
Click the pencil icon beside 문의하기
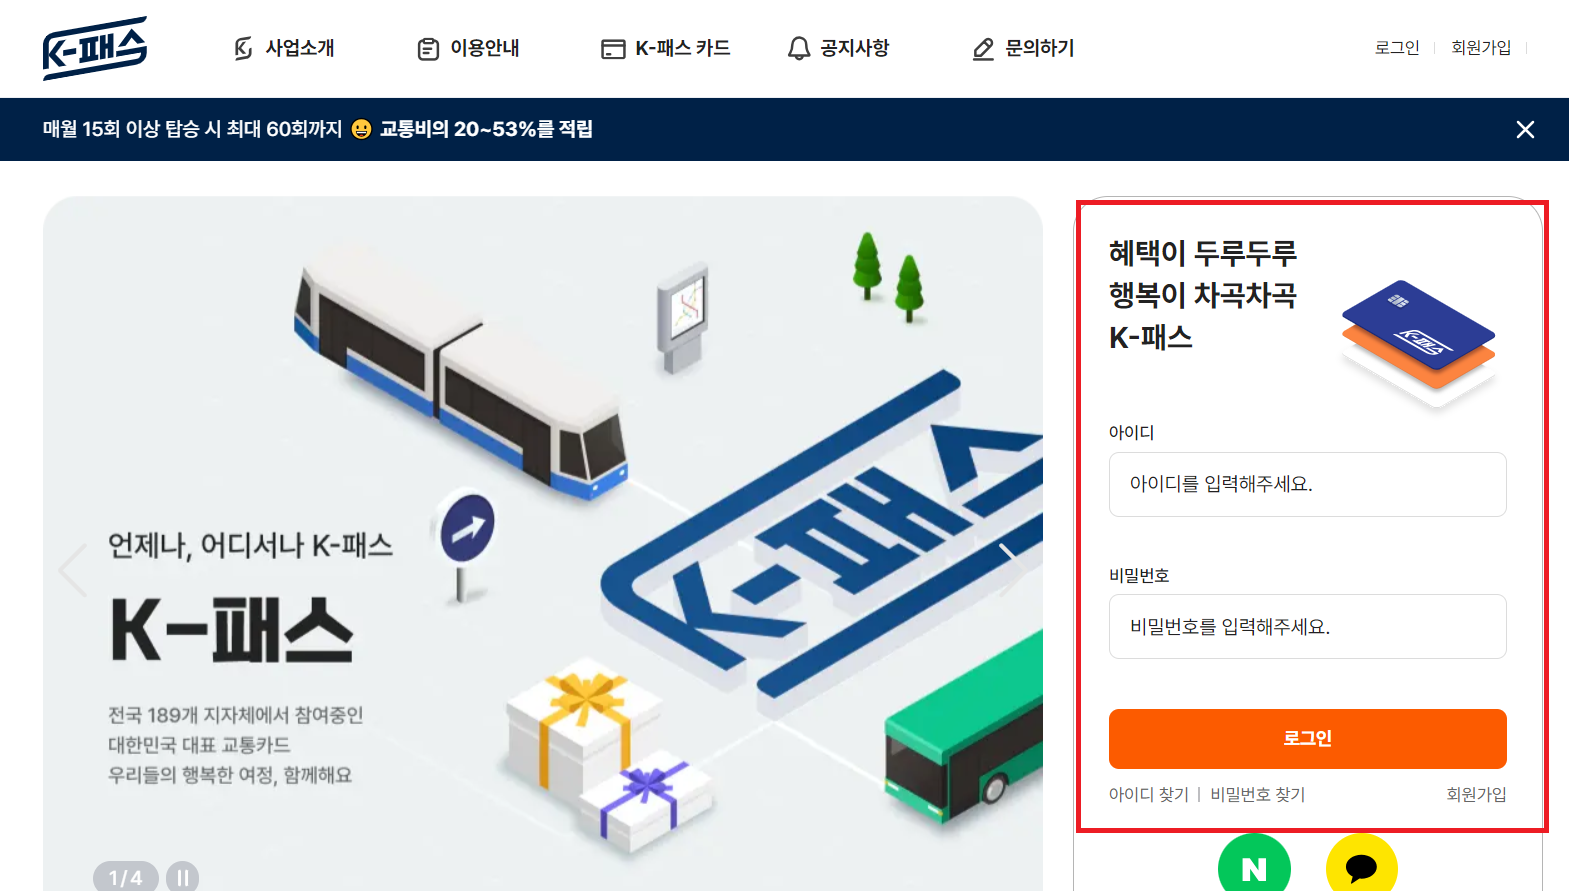pyautogui.click(x=983, y=48)
